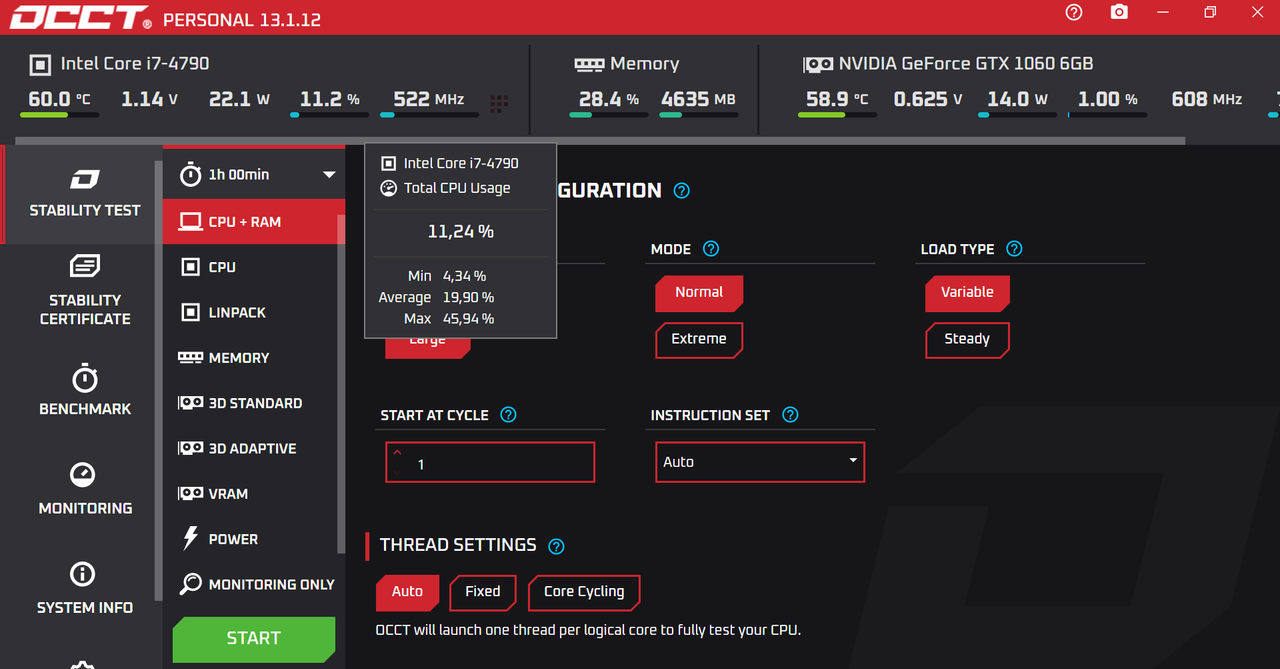Click the GPU clock 608 MHz reading
The height and width of the screenshot is (669, 1280).
1207,99
